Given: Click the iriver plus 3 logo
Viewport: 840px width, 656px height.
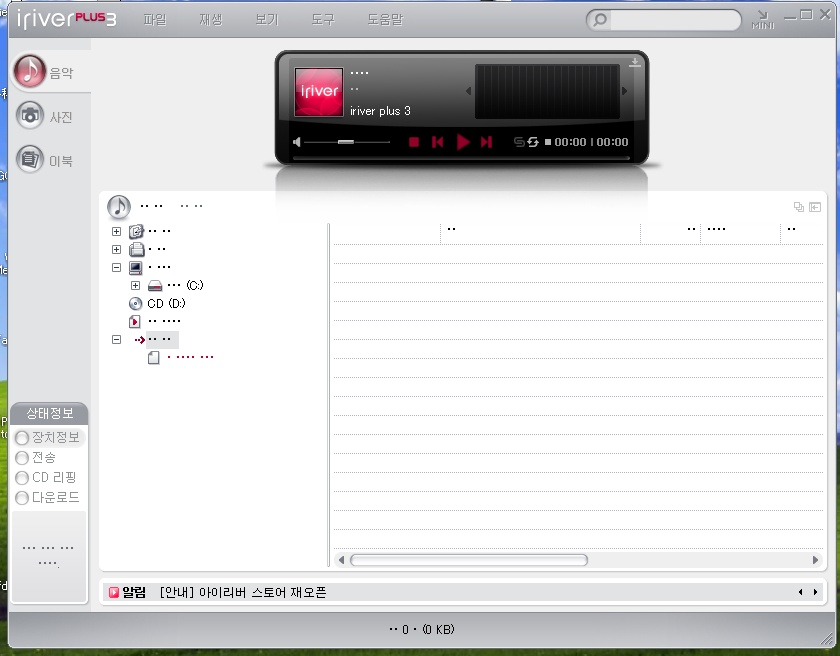Looking at the screenshot, I should [x=66, y=19].
